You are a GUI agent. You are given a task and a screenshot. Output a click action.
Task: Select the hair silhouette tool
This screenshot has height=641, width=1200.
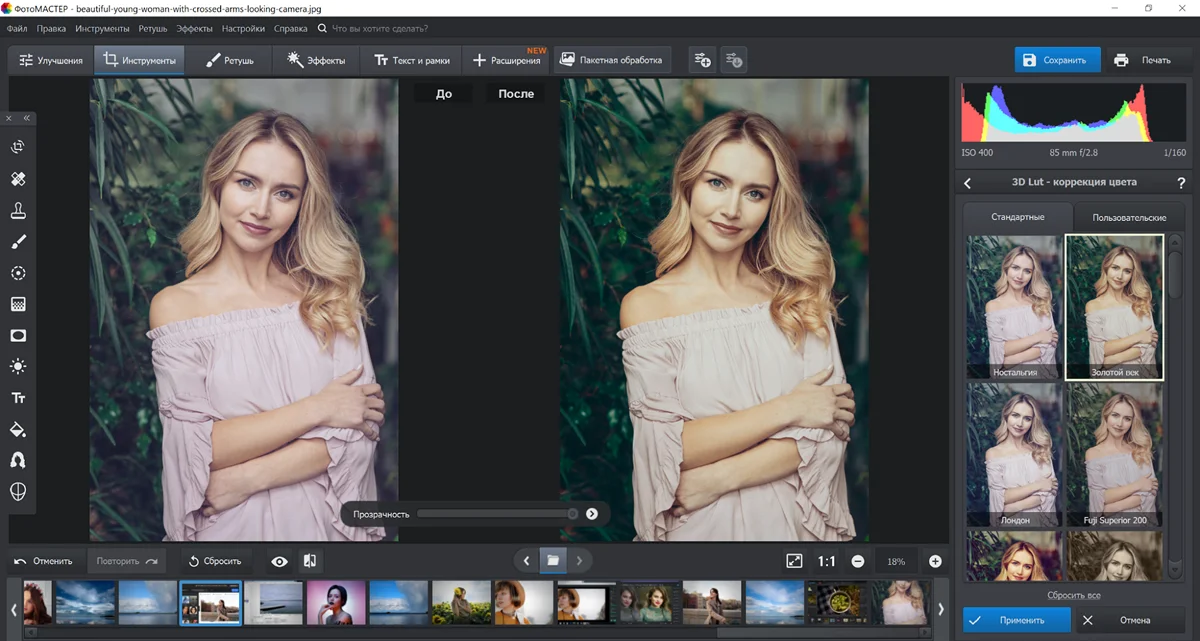18,461
